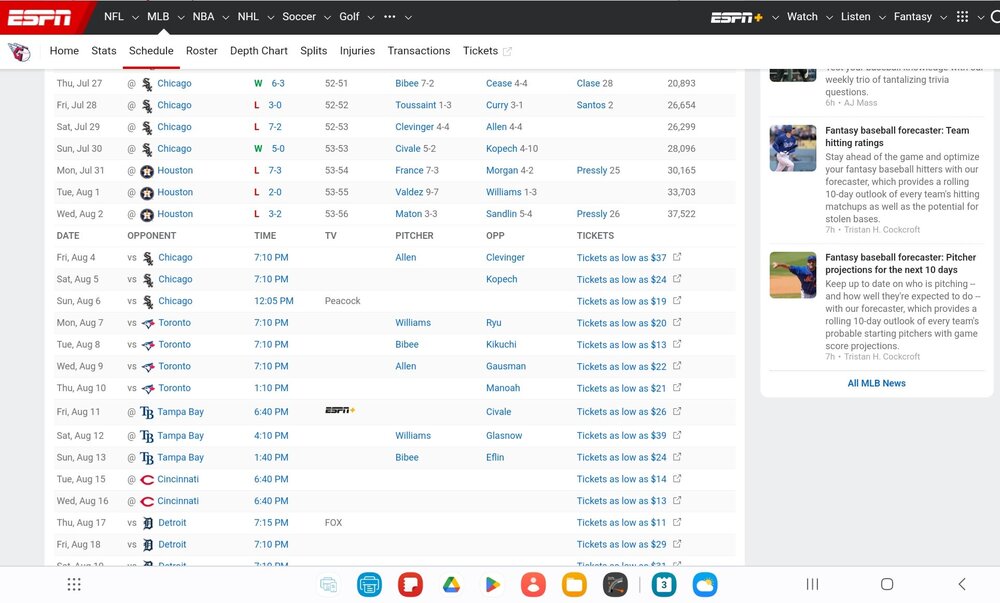
Task: Open Tampa Bay link for Fri, Aug 11
Action: 180,412
